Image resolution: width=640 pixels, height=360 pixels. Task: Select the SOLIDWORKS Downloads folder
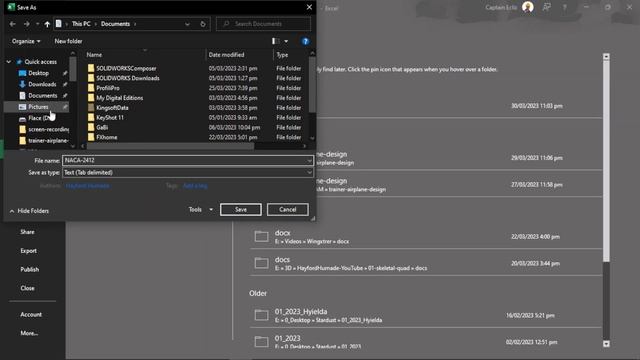coord(127,78)
